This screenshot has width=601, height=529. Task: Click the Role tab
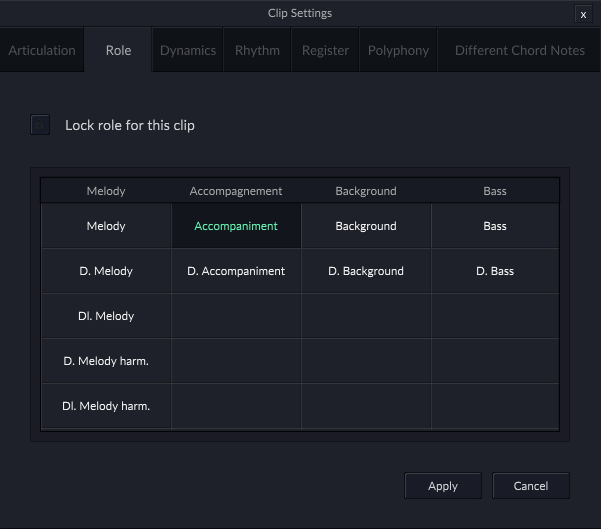(118, 51)
